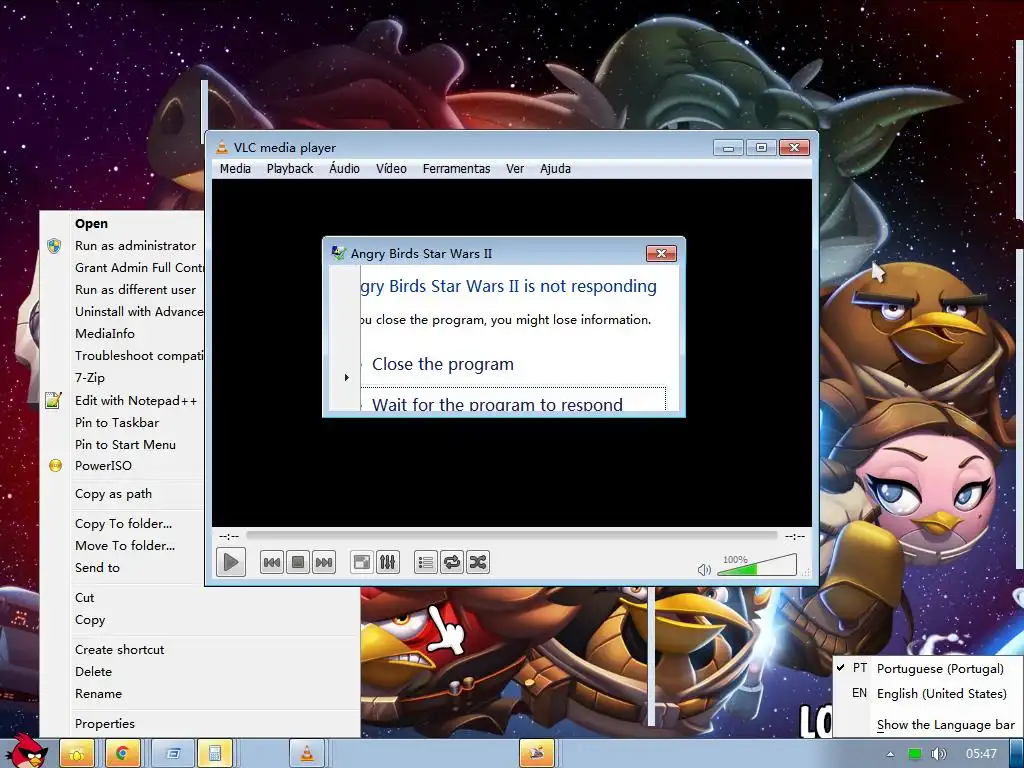The height and width of the screenshot is (768, 1024).
Task: Expand the PowerISO submenu
Action: [x=103, y=466]
